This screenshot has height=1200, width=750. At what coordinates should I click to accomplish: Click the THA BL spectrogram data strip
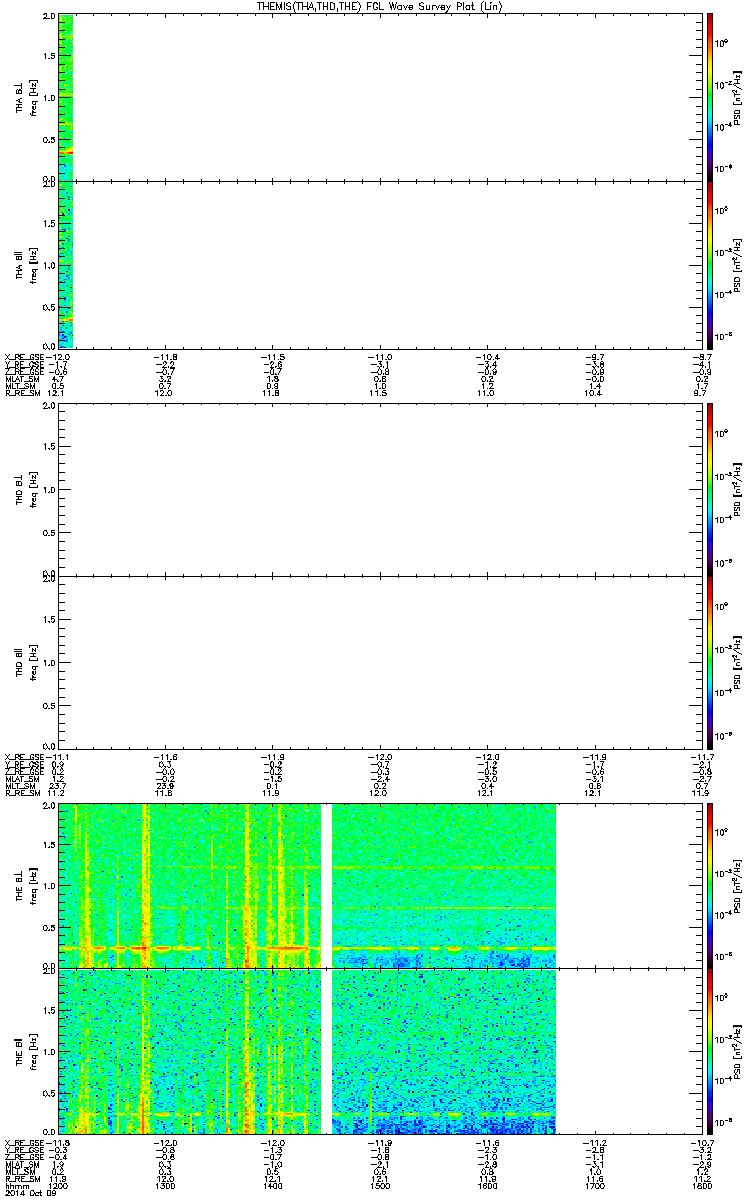66,97
